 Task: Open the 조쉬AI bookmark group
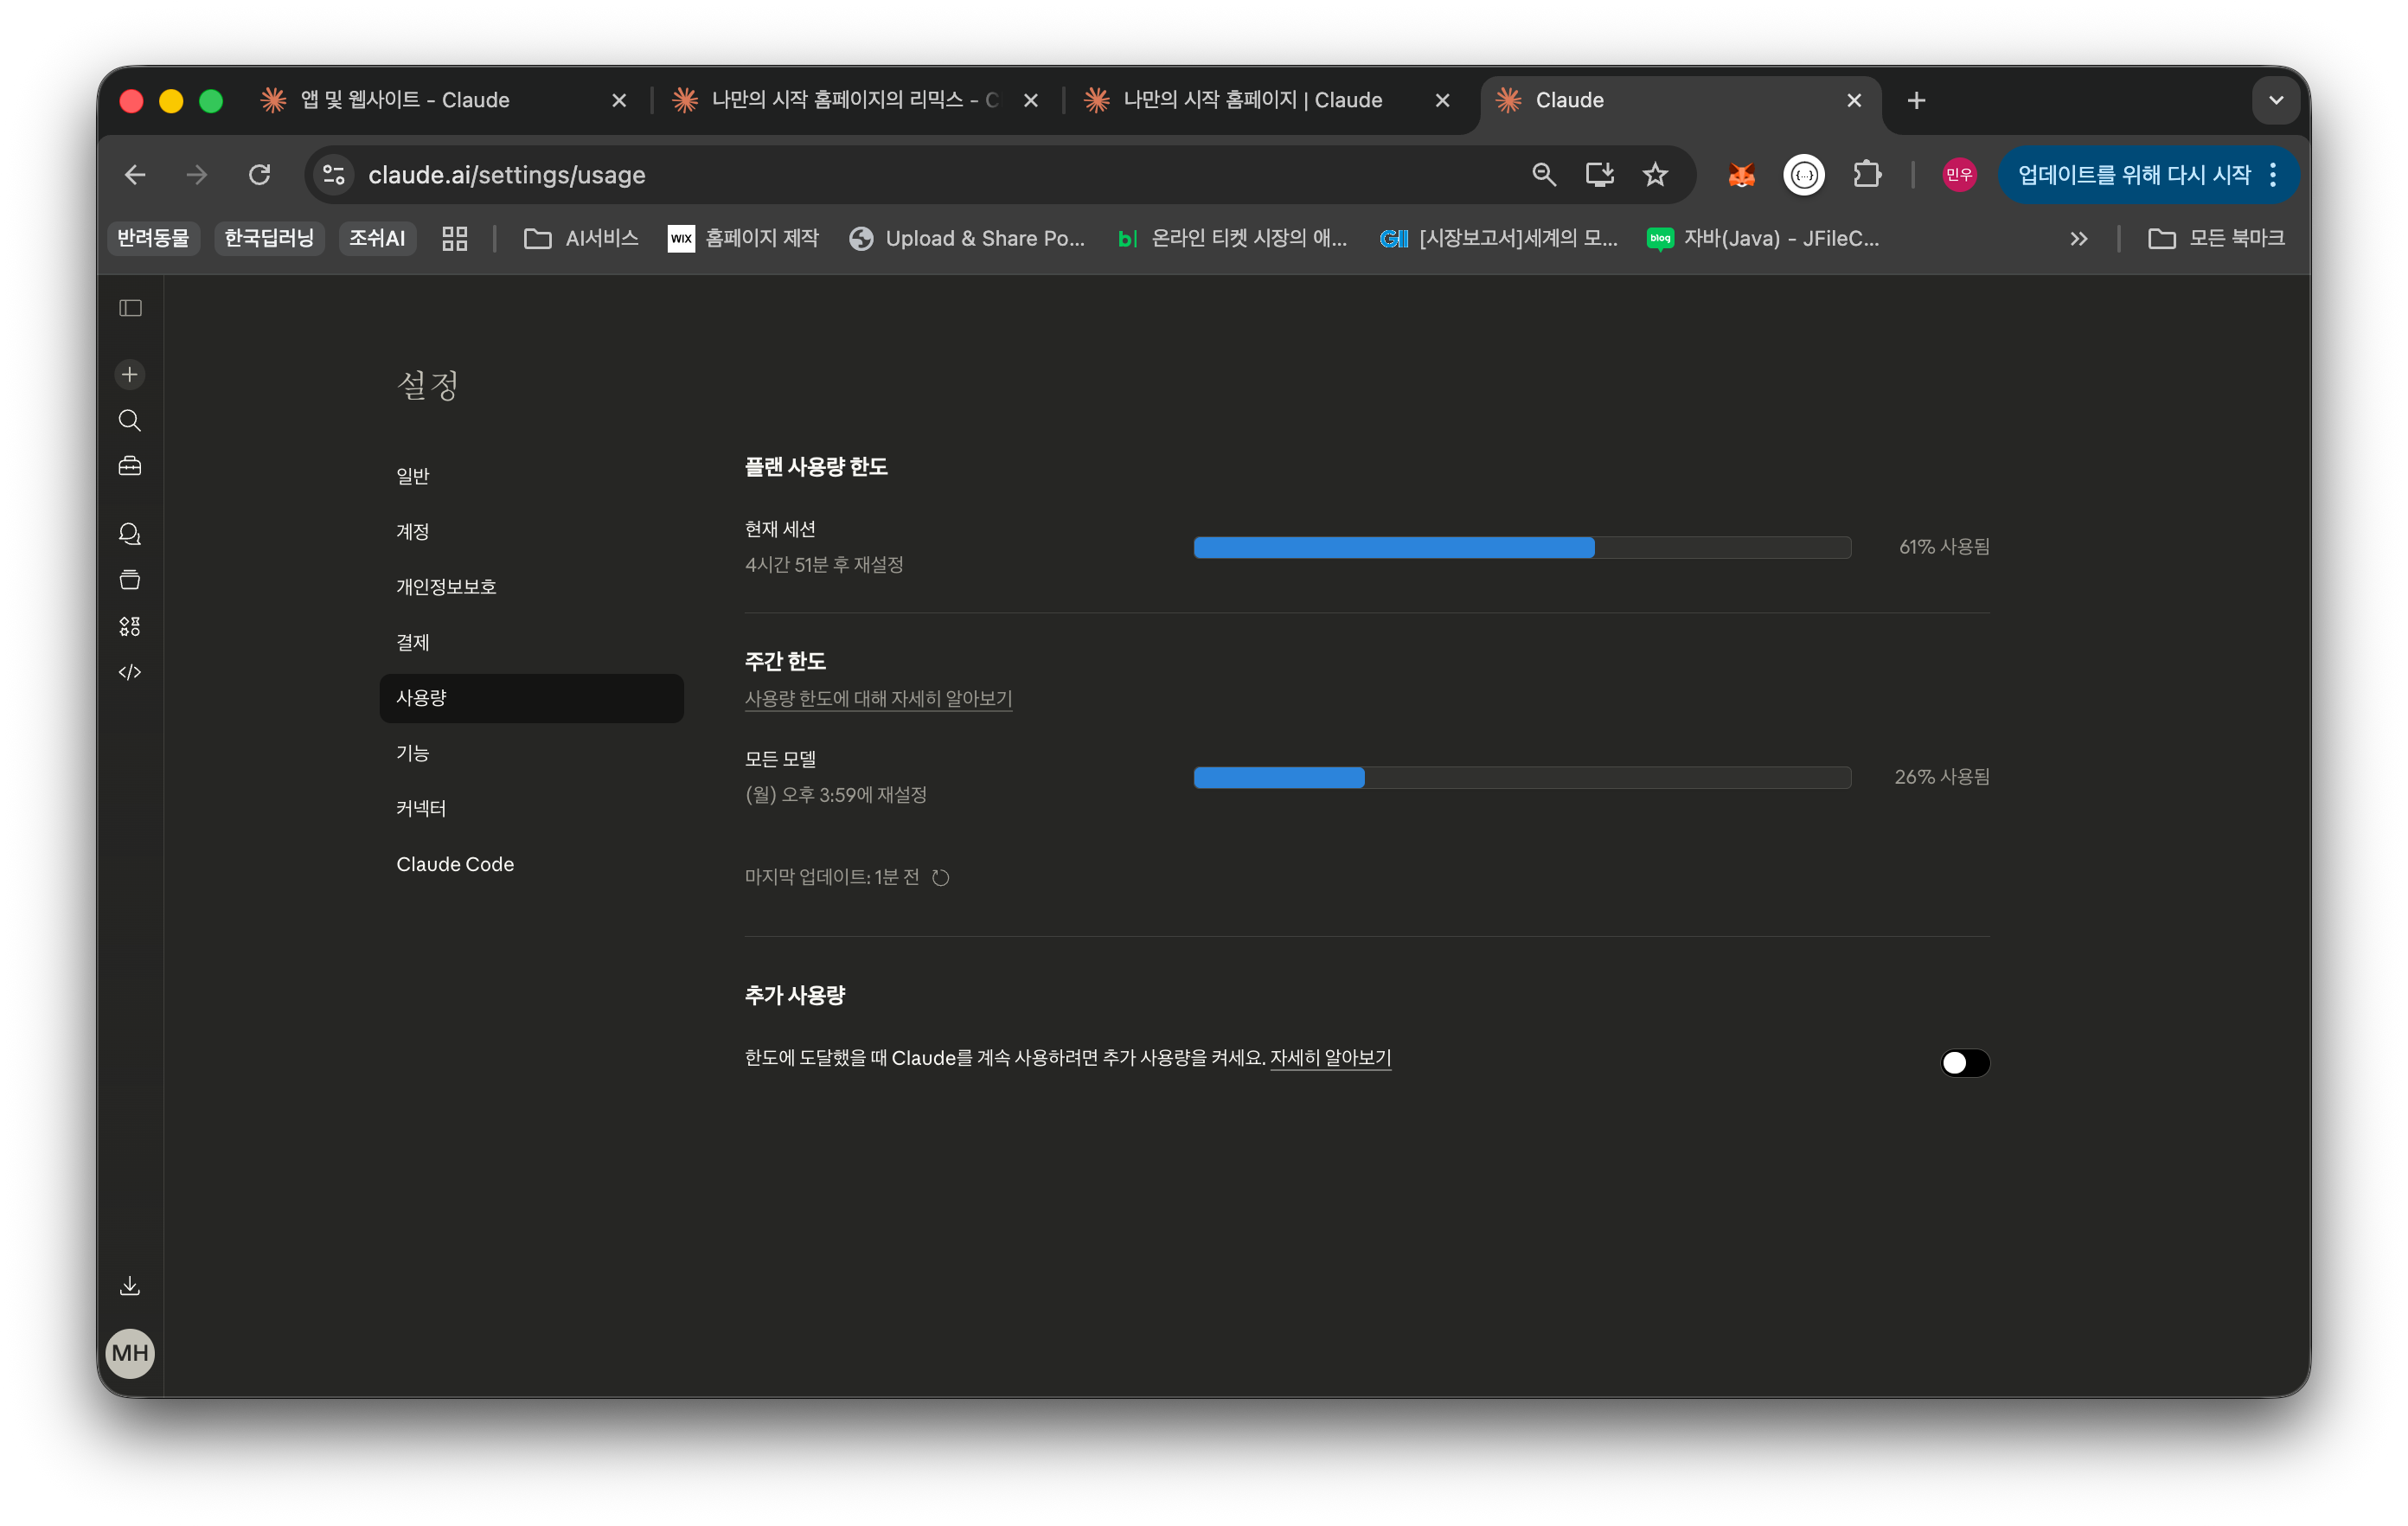point(377,238)
